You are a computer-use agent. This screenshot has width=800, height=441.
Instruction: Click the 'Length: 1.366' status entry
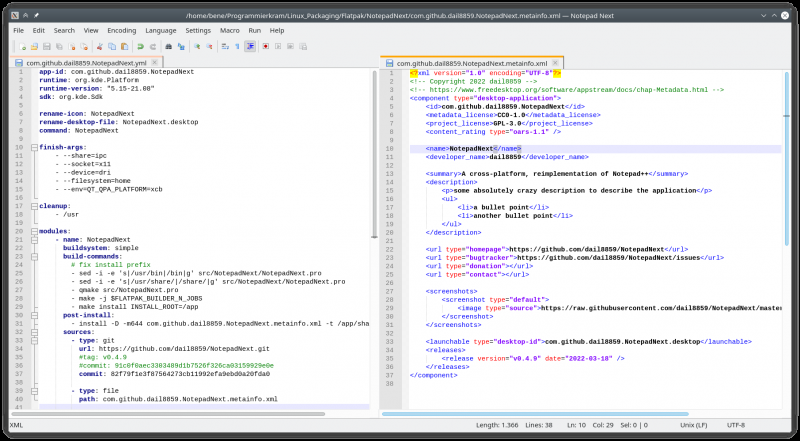coord(497,425)
